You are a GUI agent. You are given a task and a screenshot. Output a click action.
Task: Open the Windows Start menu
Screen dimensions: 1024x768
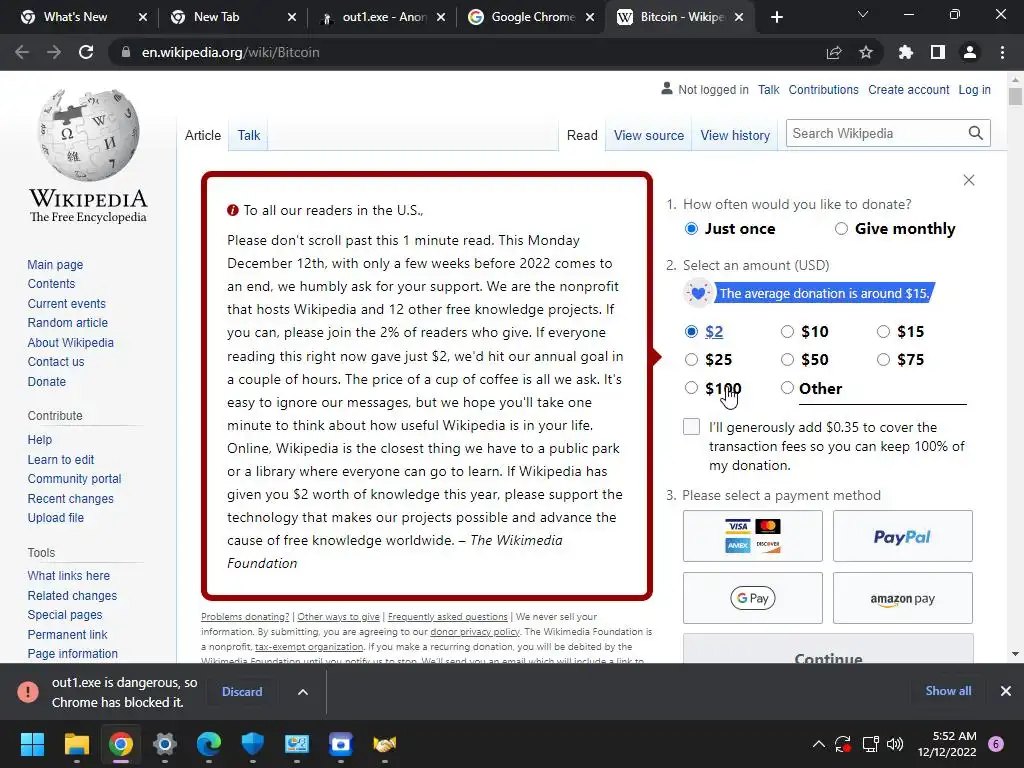tap(32, 744)
